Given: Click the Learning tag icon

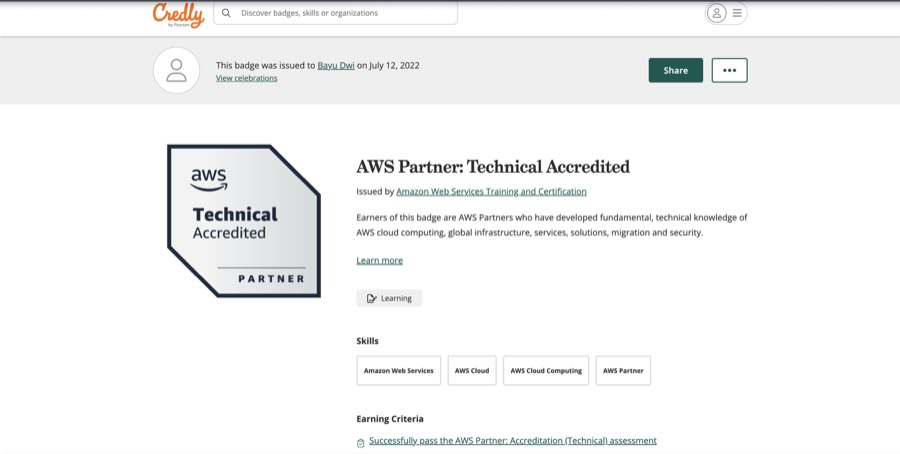Looking at the screenshot, I should pos(372,298).
